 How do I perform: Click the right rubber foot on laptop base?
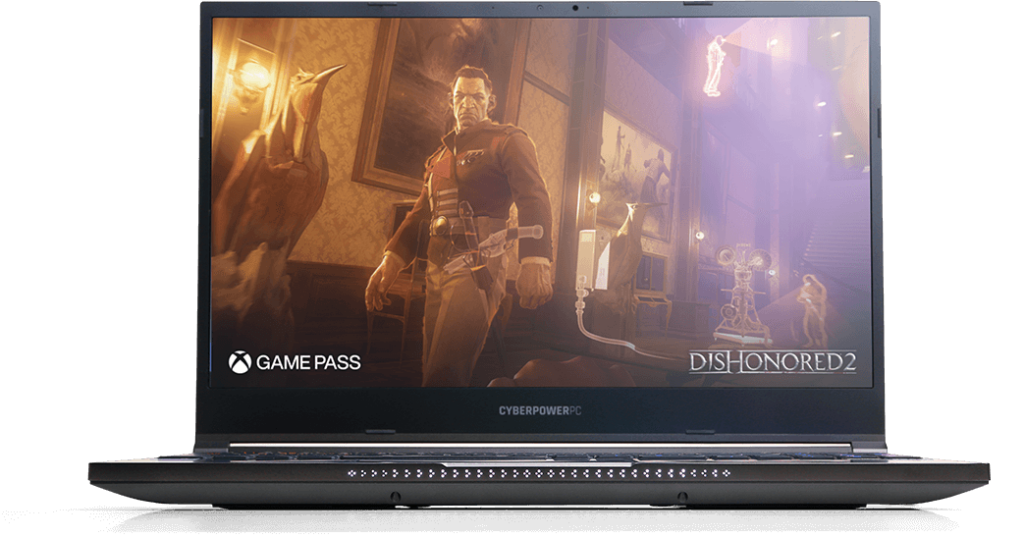click(681, 496)
